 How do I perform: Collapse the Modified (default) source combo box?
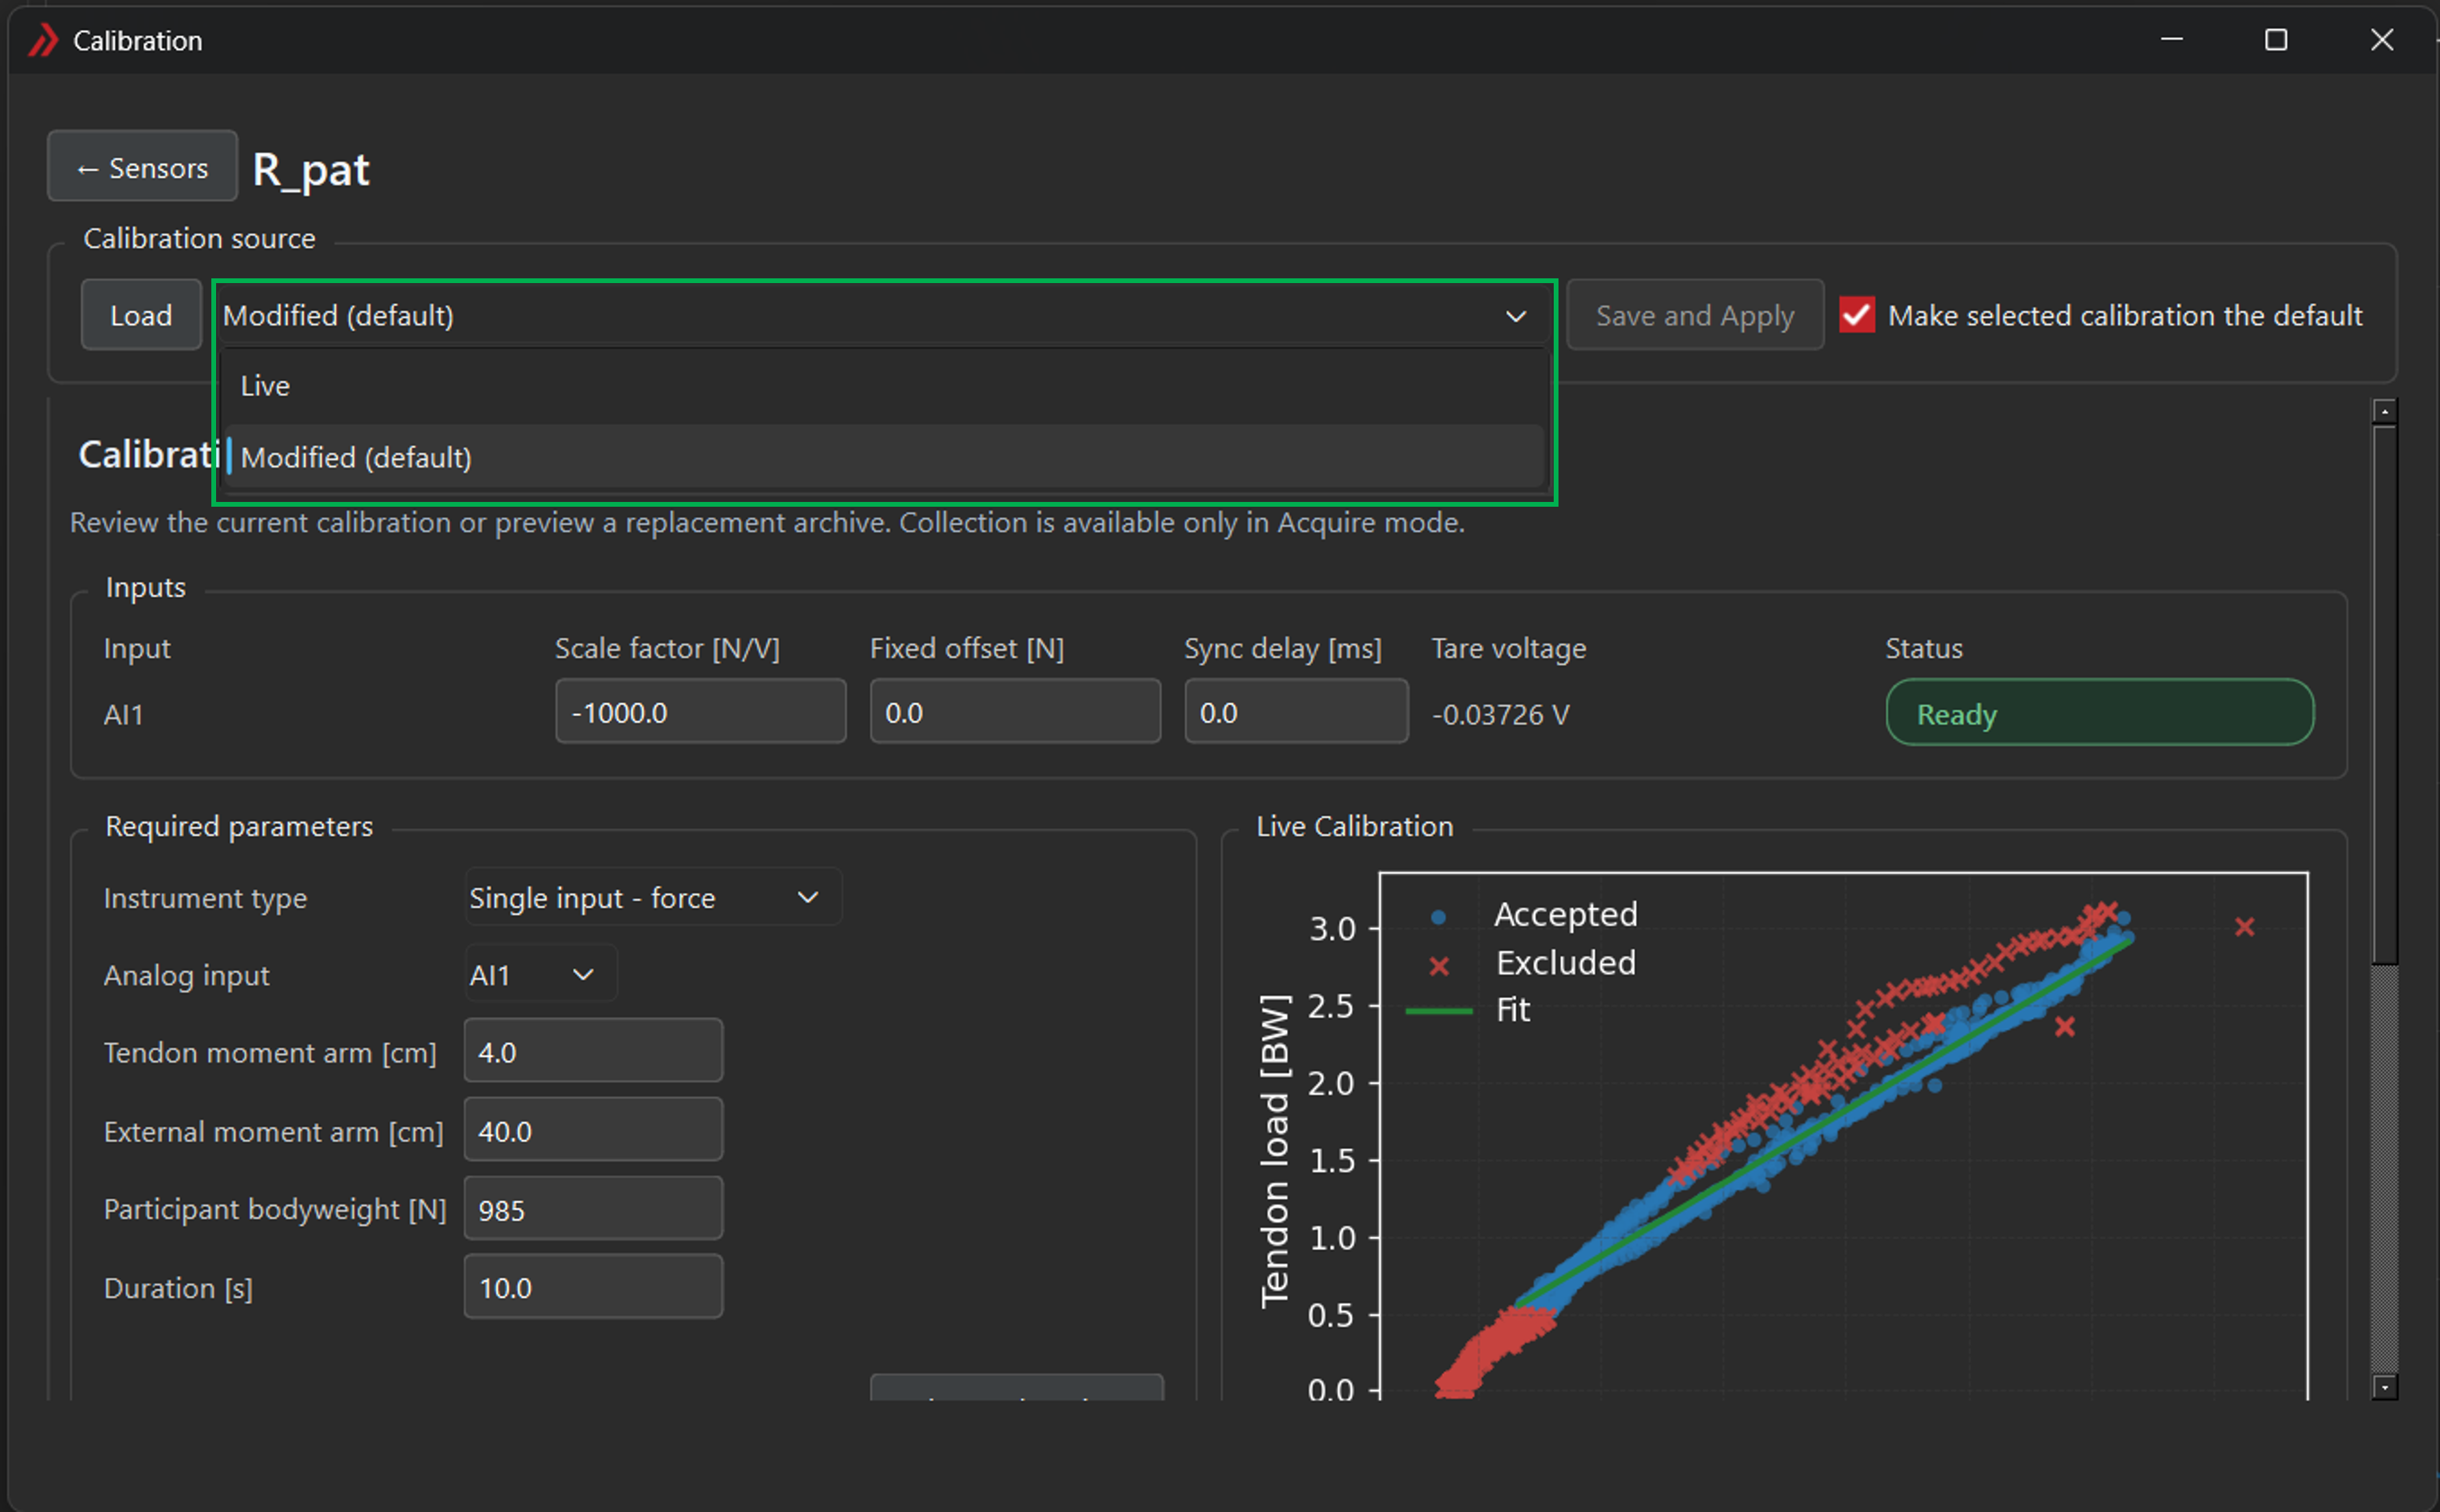pyautogui.click(x=884, y=315)
